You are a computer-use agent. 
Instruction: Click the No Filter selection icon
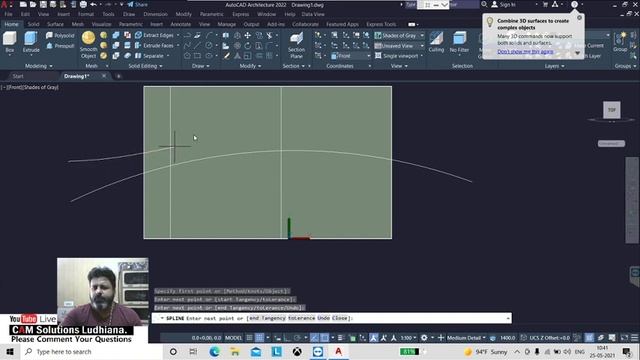459,42
